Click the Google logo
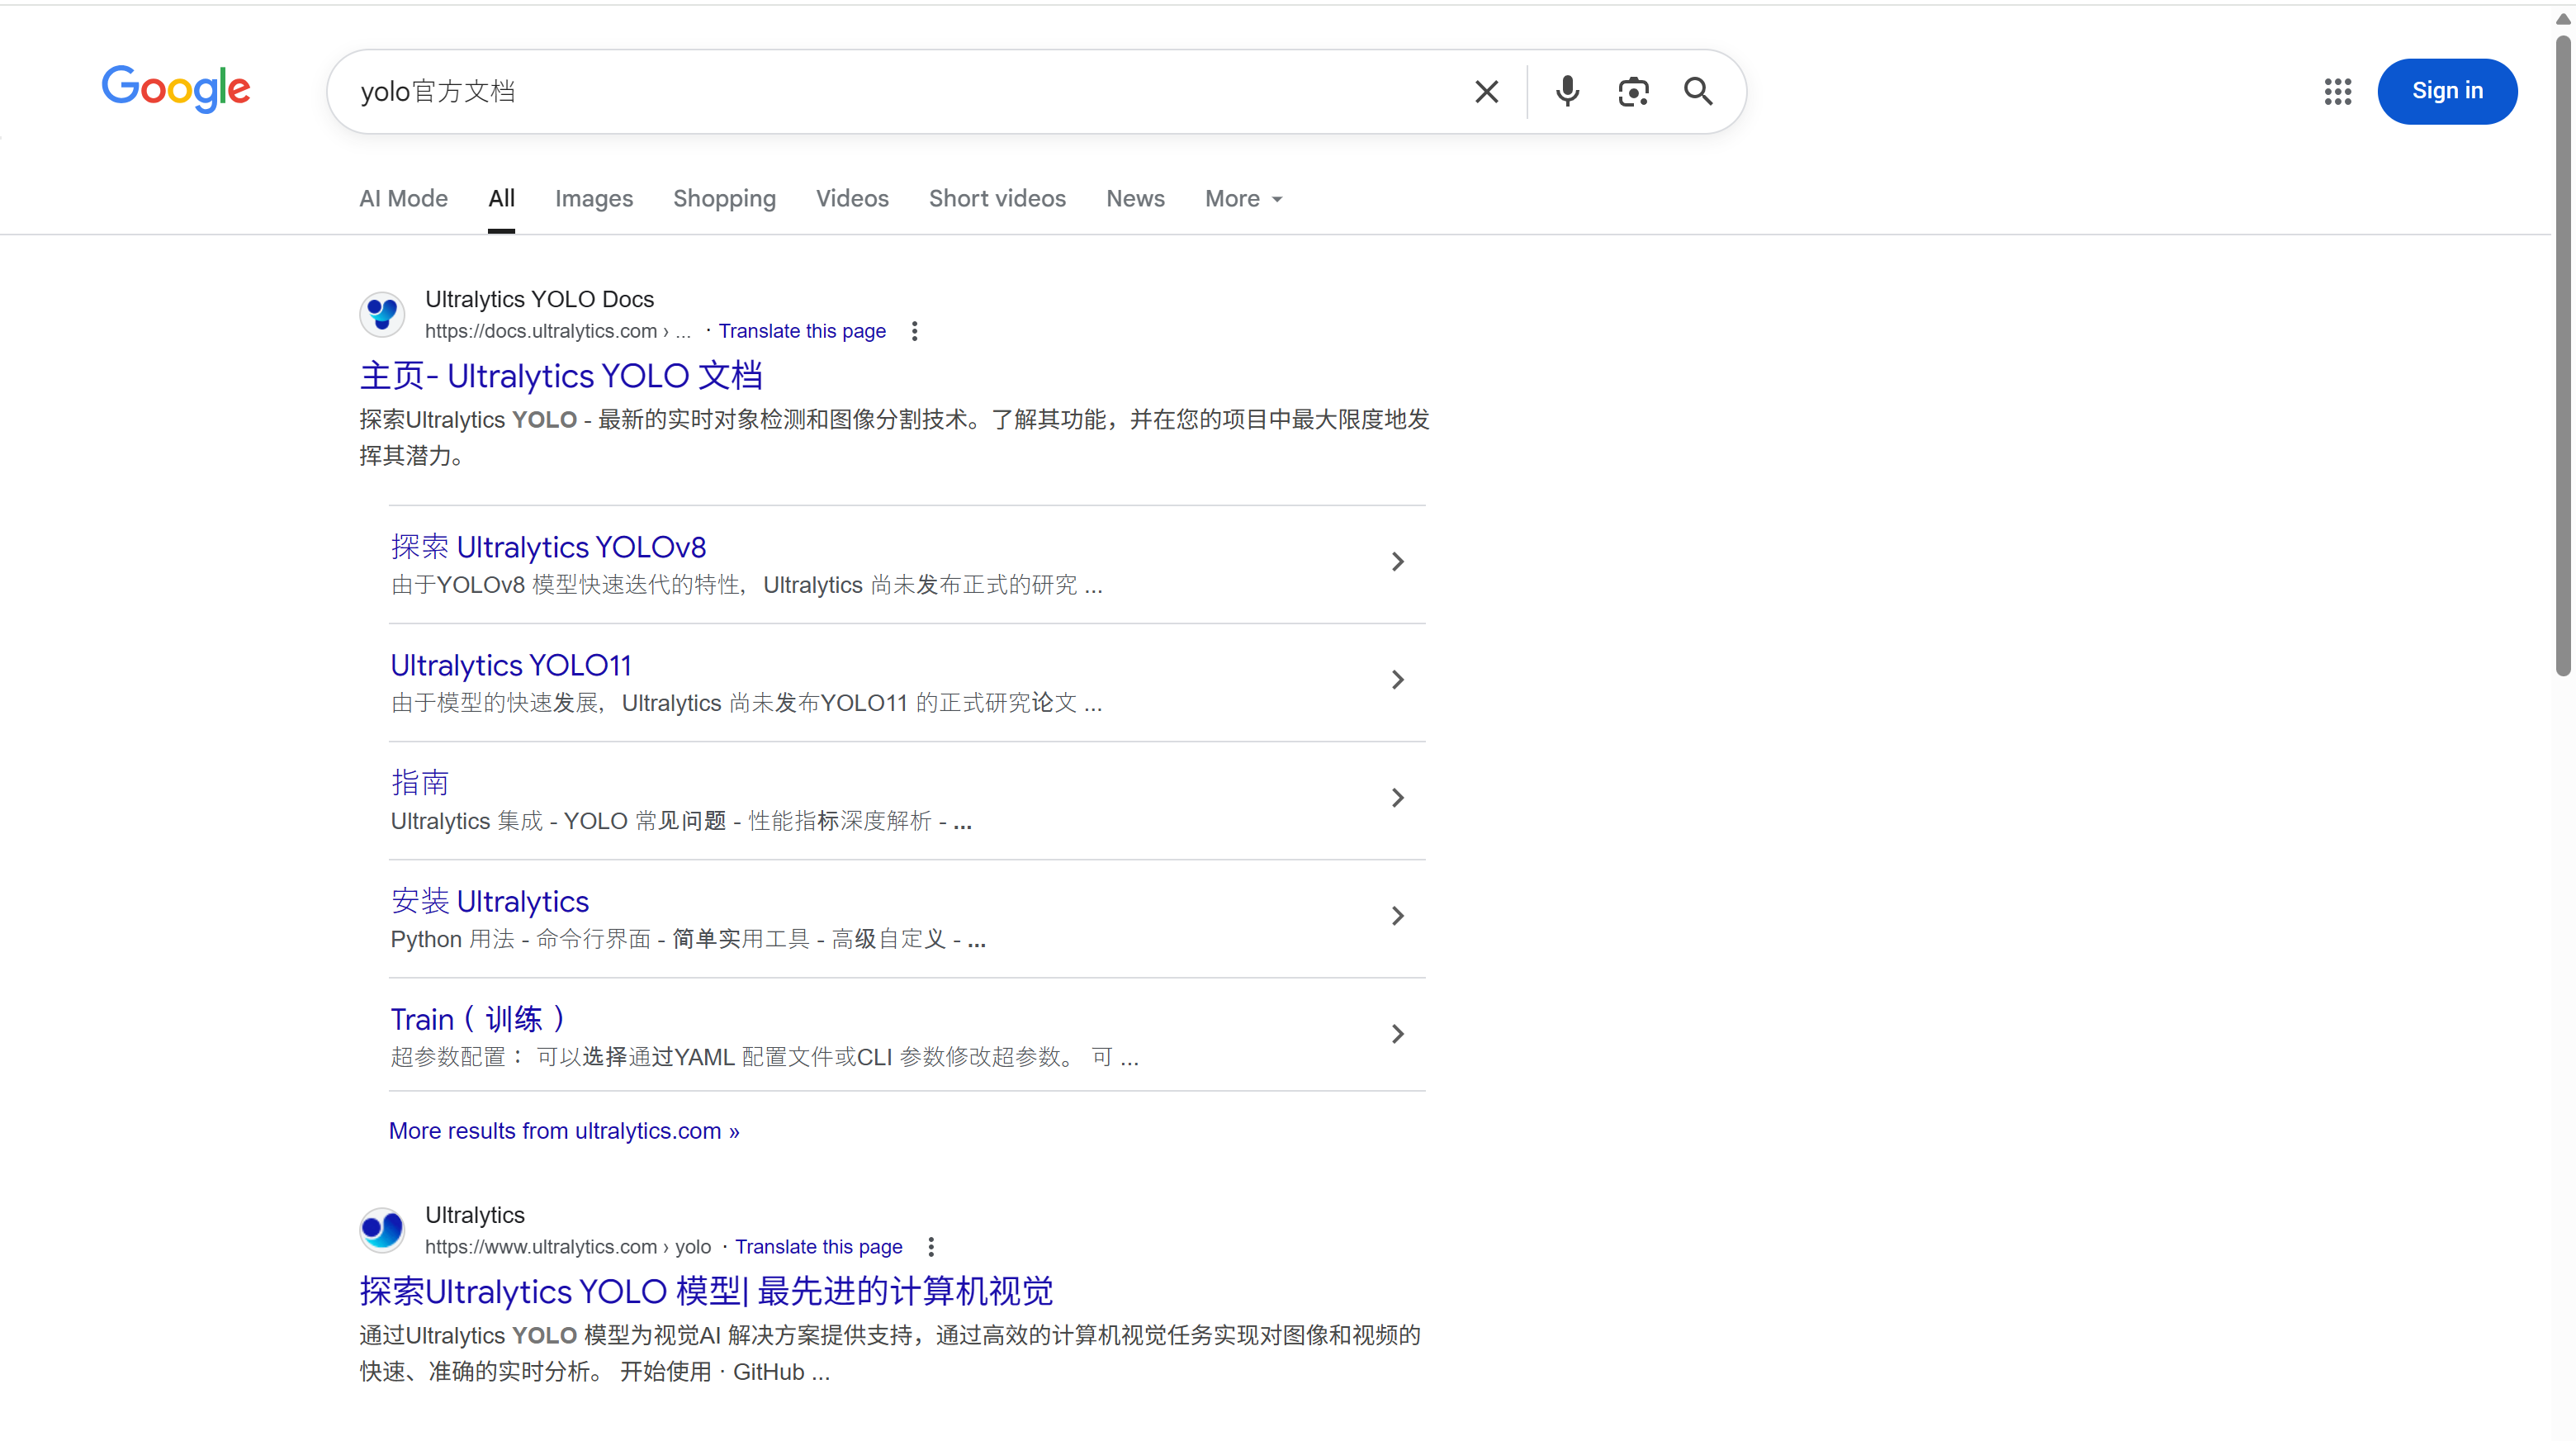The image size is (2576, 1441). (176, 90)
